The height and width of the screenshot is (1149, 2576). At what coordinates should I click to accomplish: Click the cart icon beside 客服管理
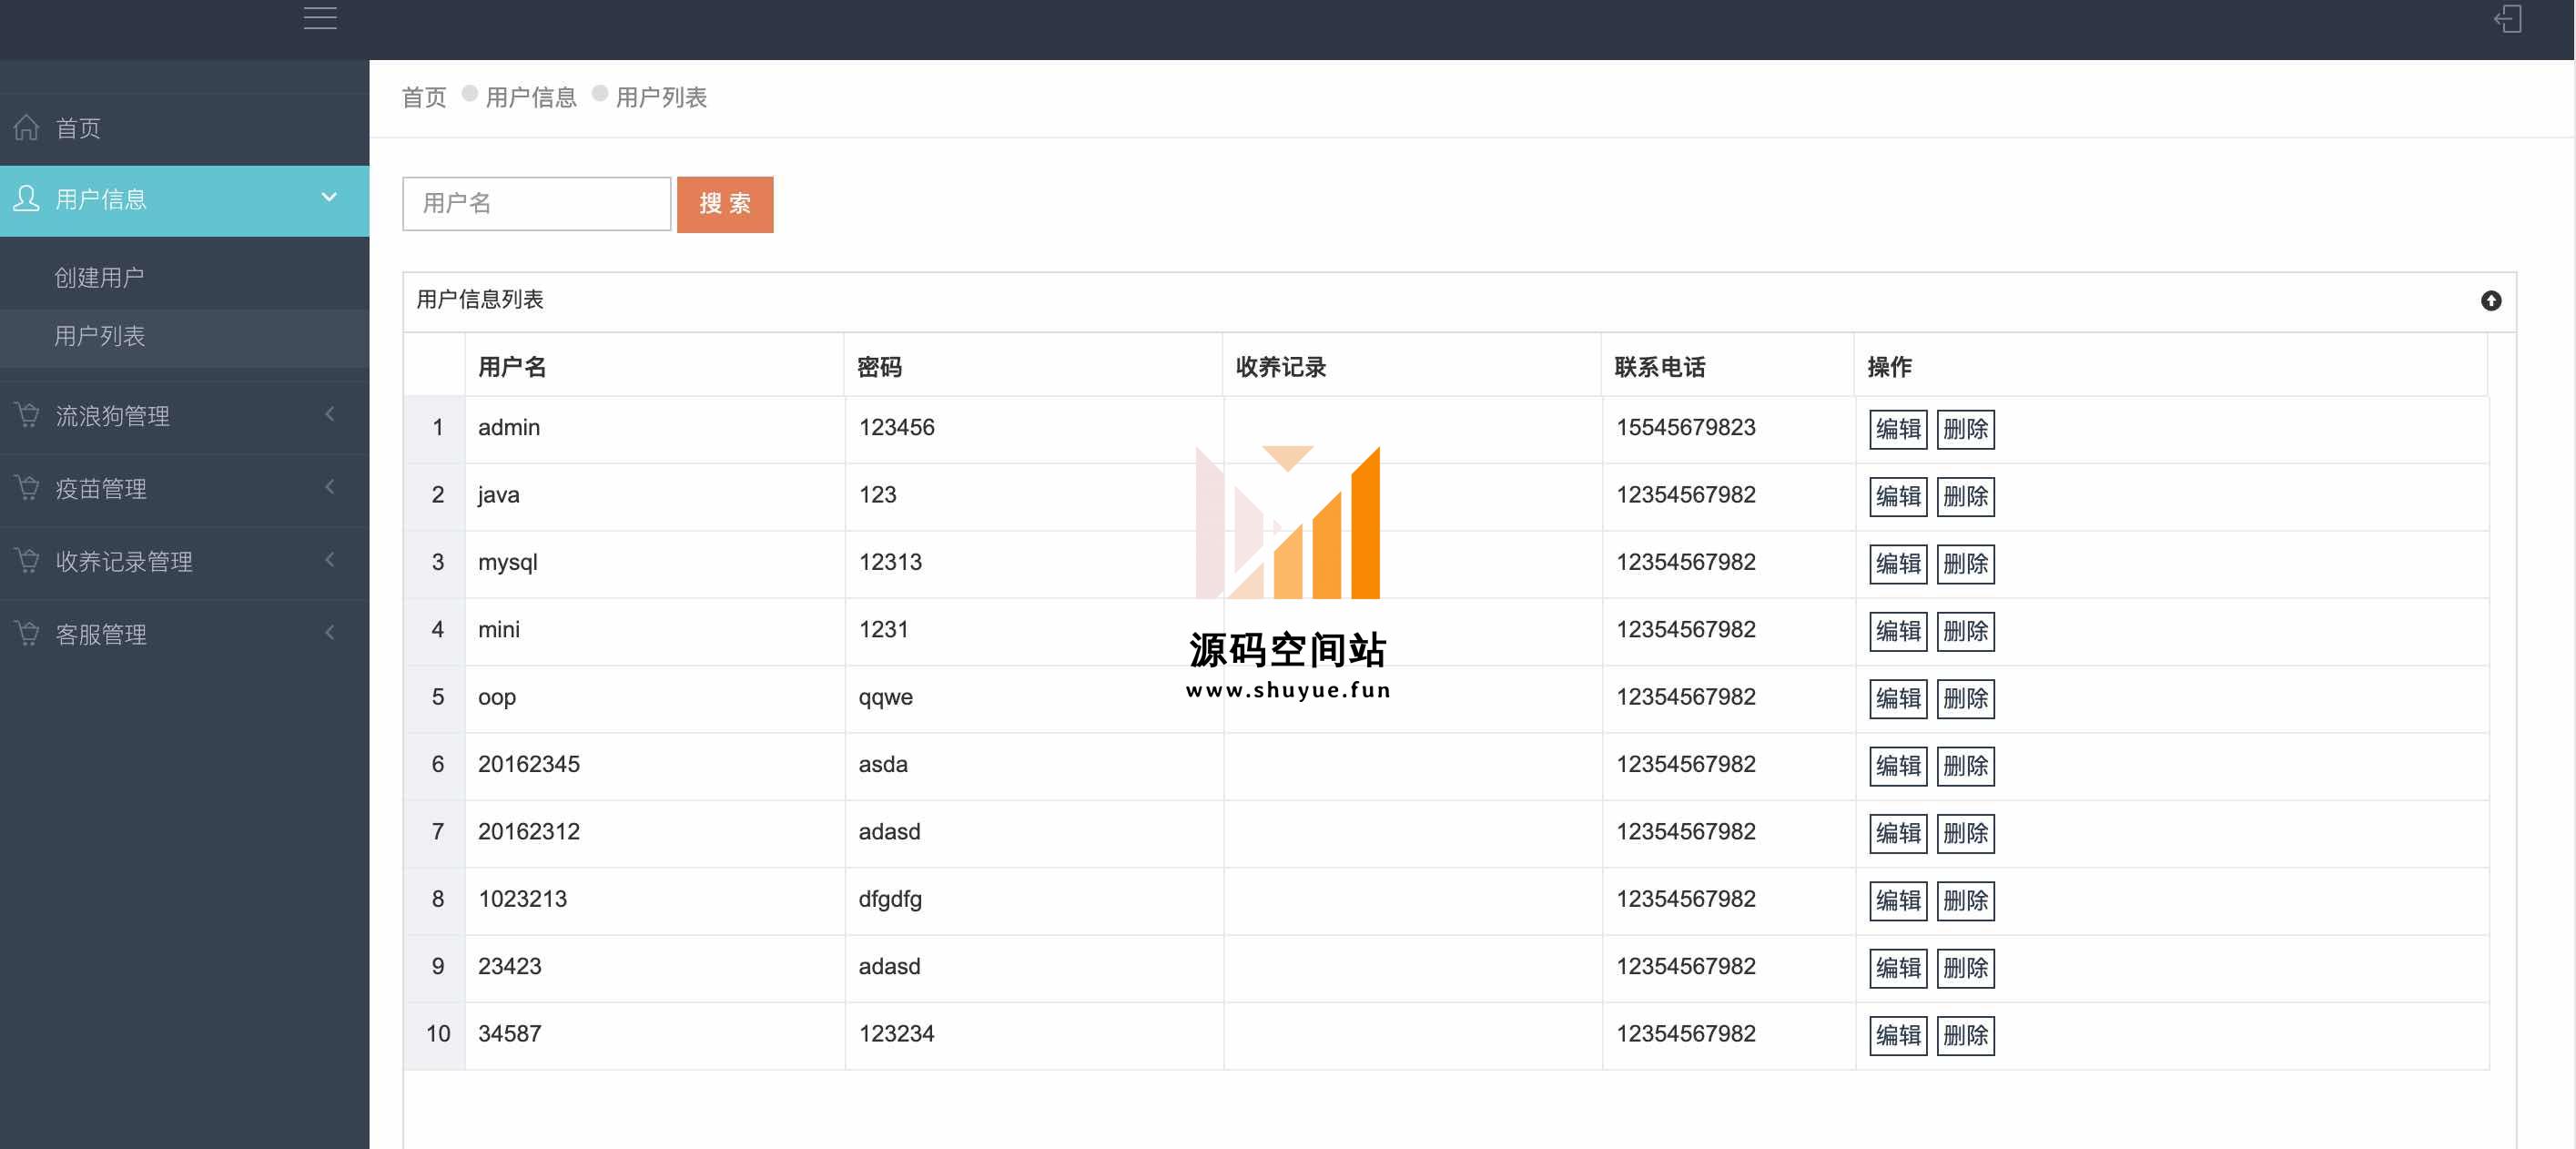27,634
